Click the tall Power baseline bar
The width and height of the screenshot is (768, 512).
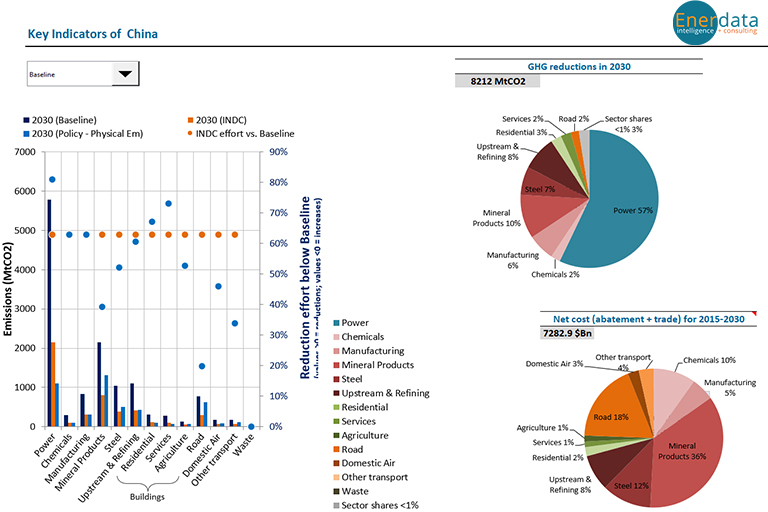click(x=49, y=313)
